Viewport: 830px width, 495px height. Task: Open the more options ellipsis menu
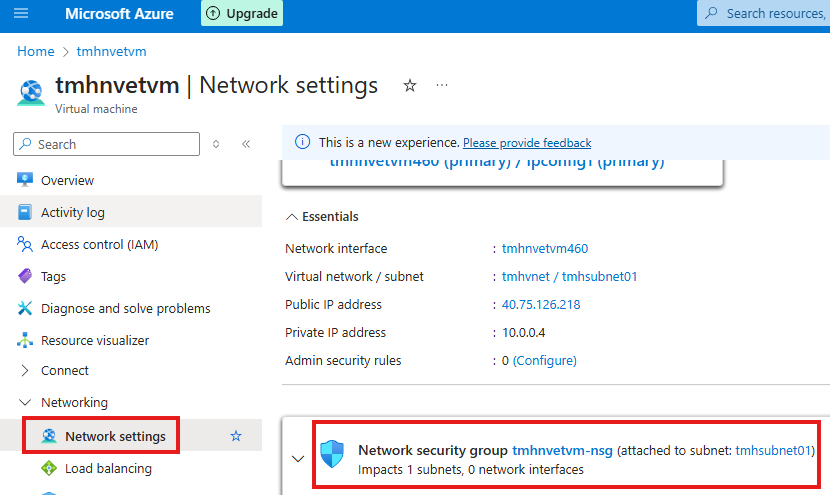point(442,85)
